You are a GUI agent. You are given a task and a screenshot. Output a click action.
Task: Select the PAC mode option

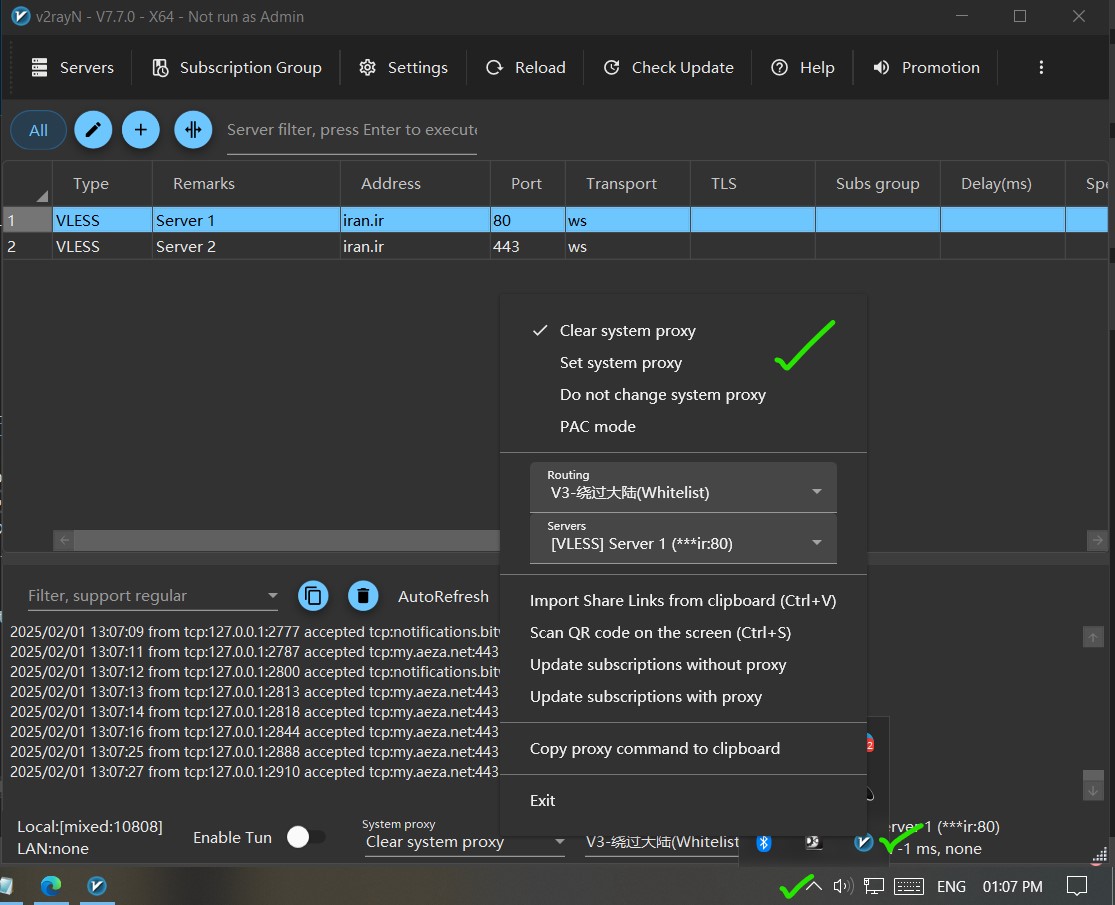tap(597, 427)
